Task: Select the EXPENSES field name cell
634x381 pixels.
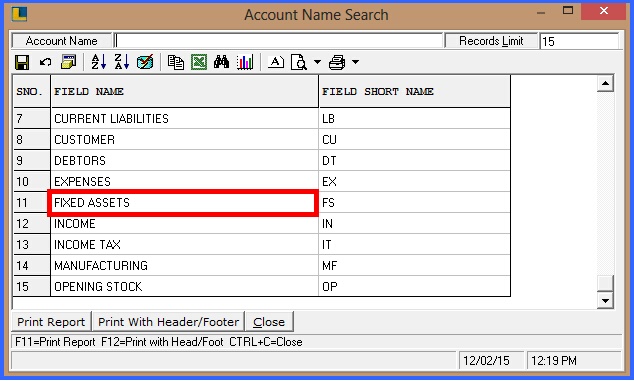Action: click(x=184, y=182)
